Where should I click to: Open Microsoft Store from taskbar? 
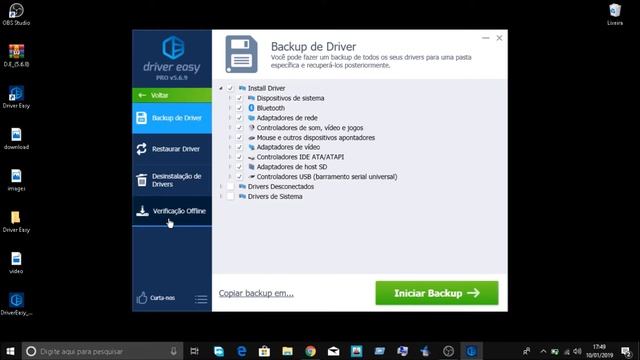(264, 351)
